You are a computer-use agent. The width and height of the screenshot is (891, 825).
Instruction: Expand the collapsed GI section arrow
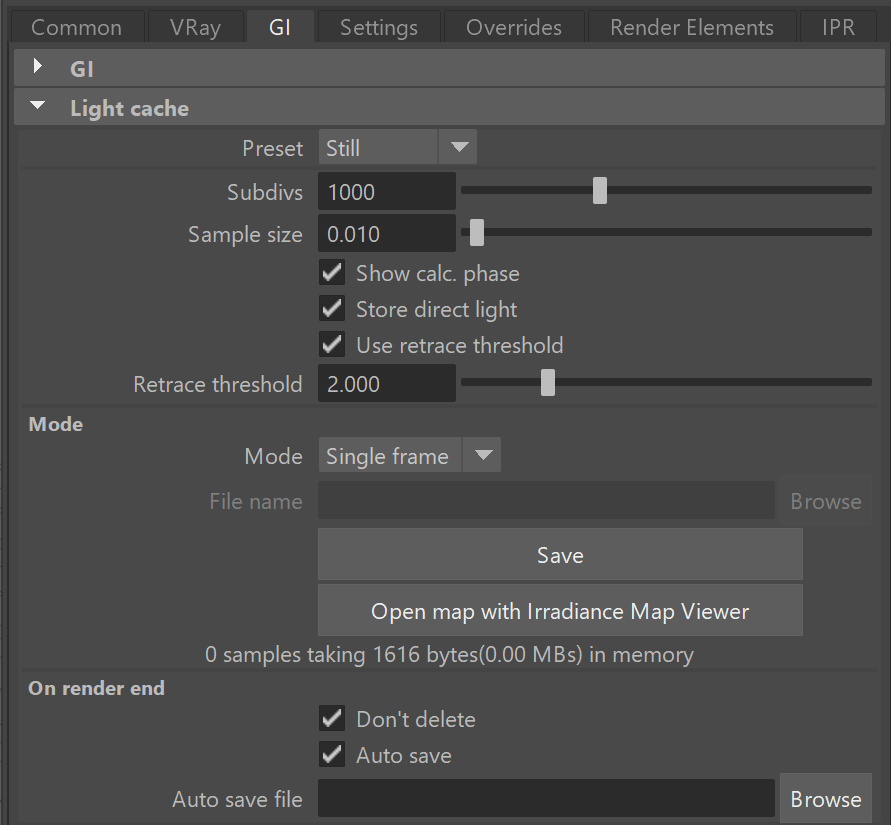pyautogui.click(x=38, y=66)
